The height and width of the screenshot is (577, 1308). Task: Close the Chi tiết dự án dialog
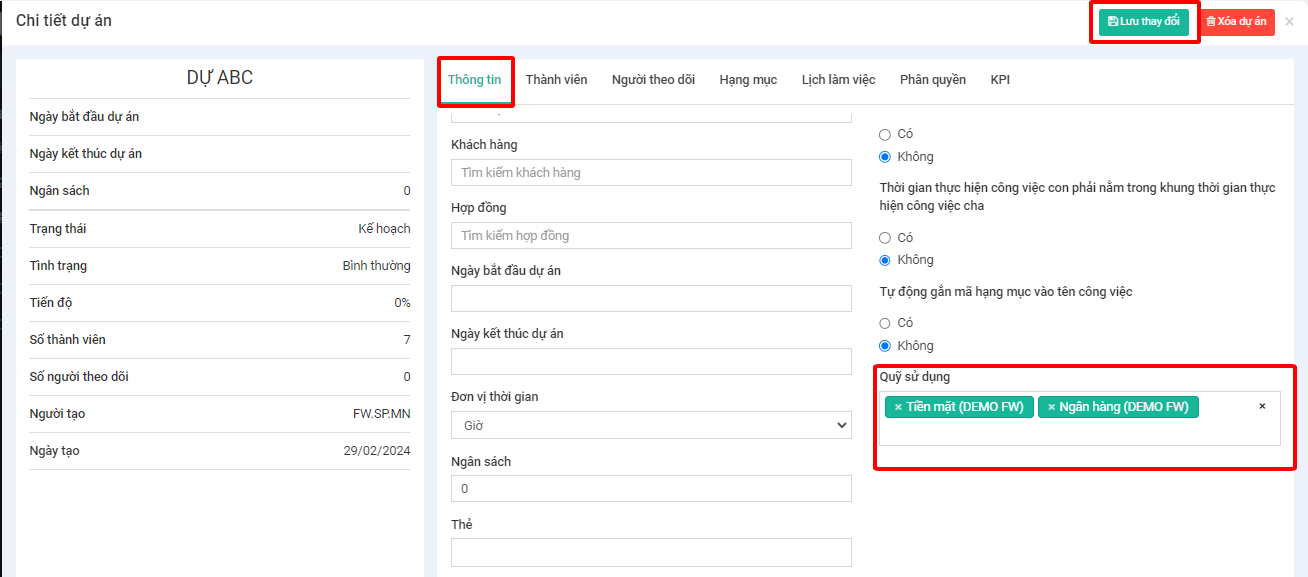click(x=1289, y=22)
